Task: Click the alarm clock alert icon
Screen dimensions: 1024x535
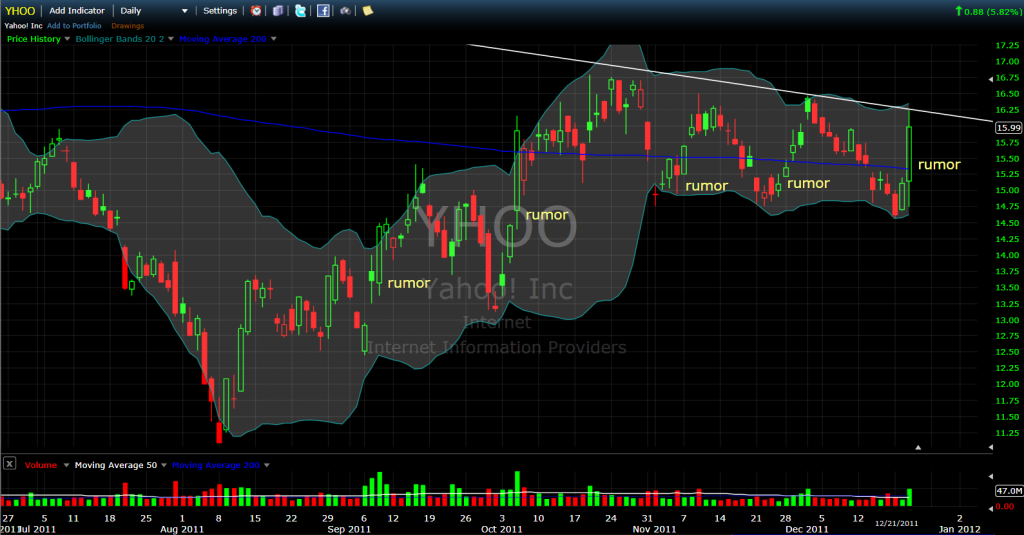Action: (256, 10)
